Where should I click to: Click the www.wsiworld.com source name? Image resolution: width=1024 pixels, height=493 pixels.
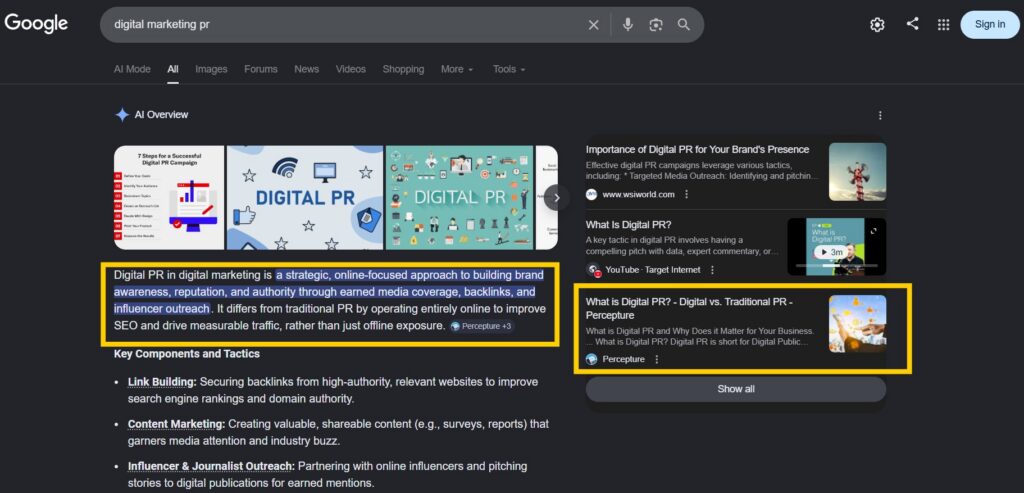[x=638, y=195]
